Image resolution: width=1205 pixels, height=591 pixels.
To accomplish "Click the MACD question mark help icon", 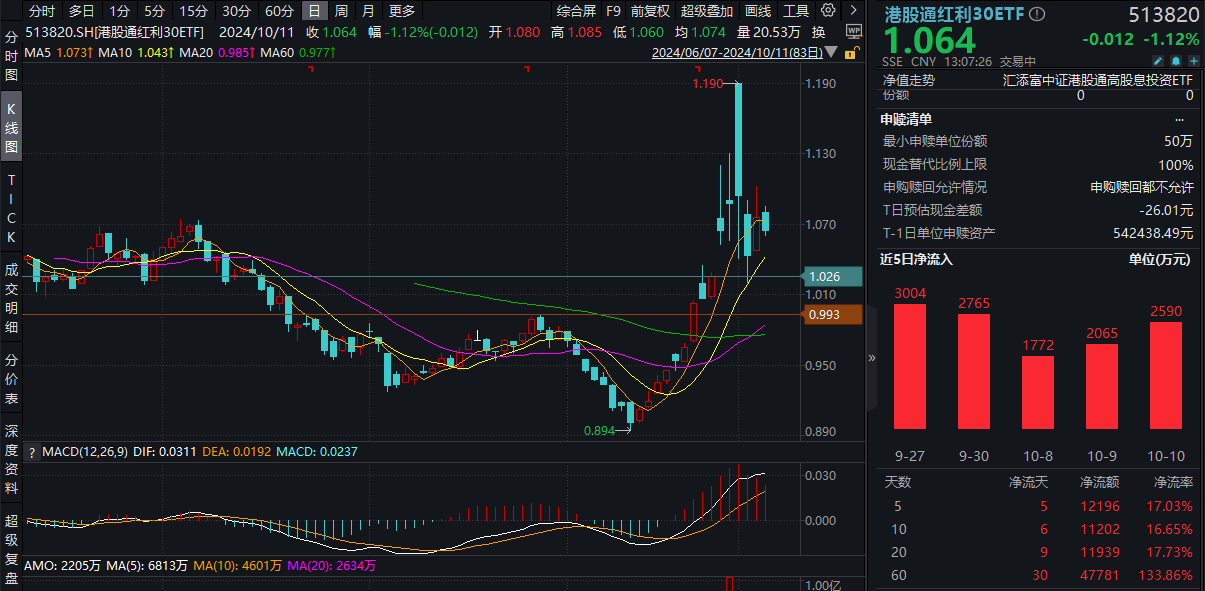I will tap(31, 452).
